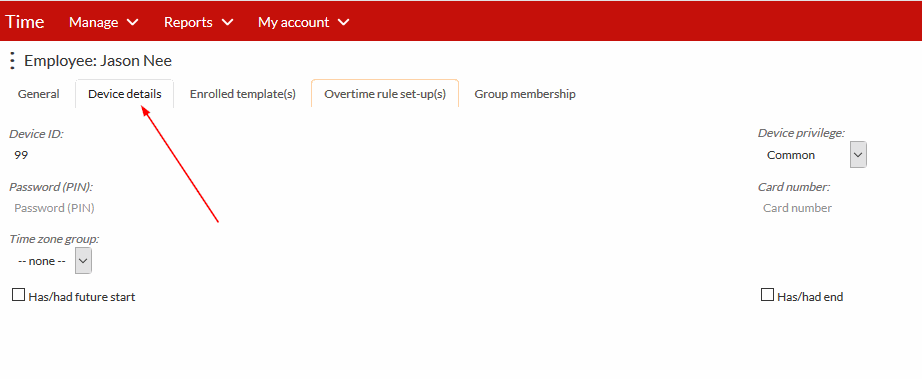The height and width of the screenshot is (379, 922).
Task: Click the 'Time zone group:' label
Action: (x=54, y=239)
